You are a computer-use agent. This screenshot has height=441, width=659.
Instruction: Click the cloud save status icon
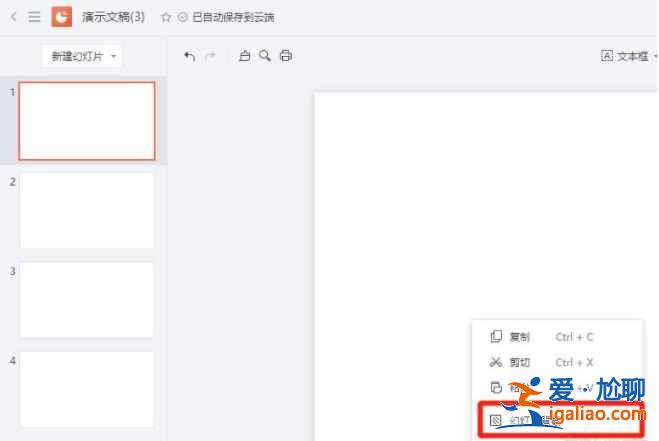coord(182,17)
